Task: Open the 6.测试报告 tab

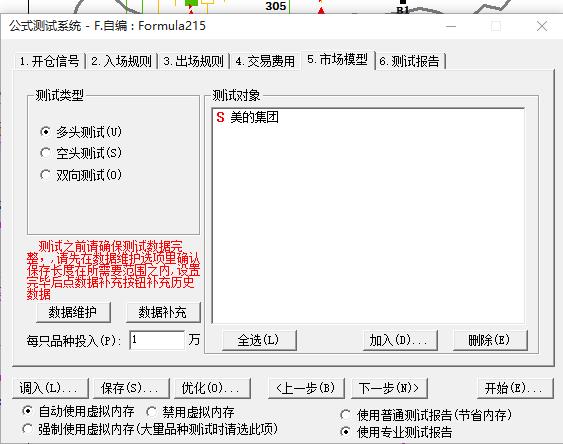Action: pos(409,61)
